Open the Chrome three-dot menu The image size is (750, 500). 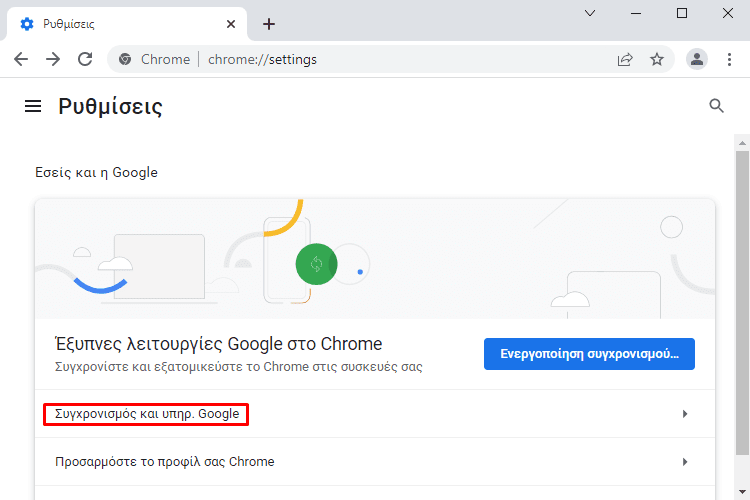pos(729,59)
